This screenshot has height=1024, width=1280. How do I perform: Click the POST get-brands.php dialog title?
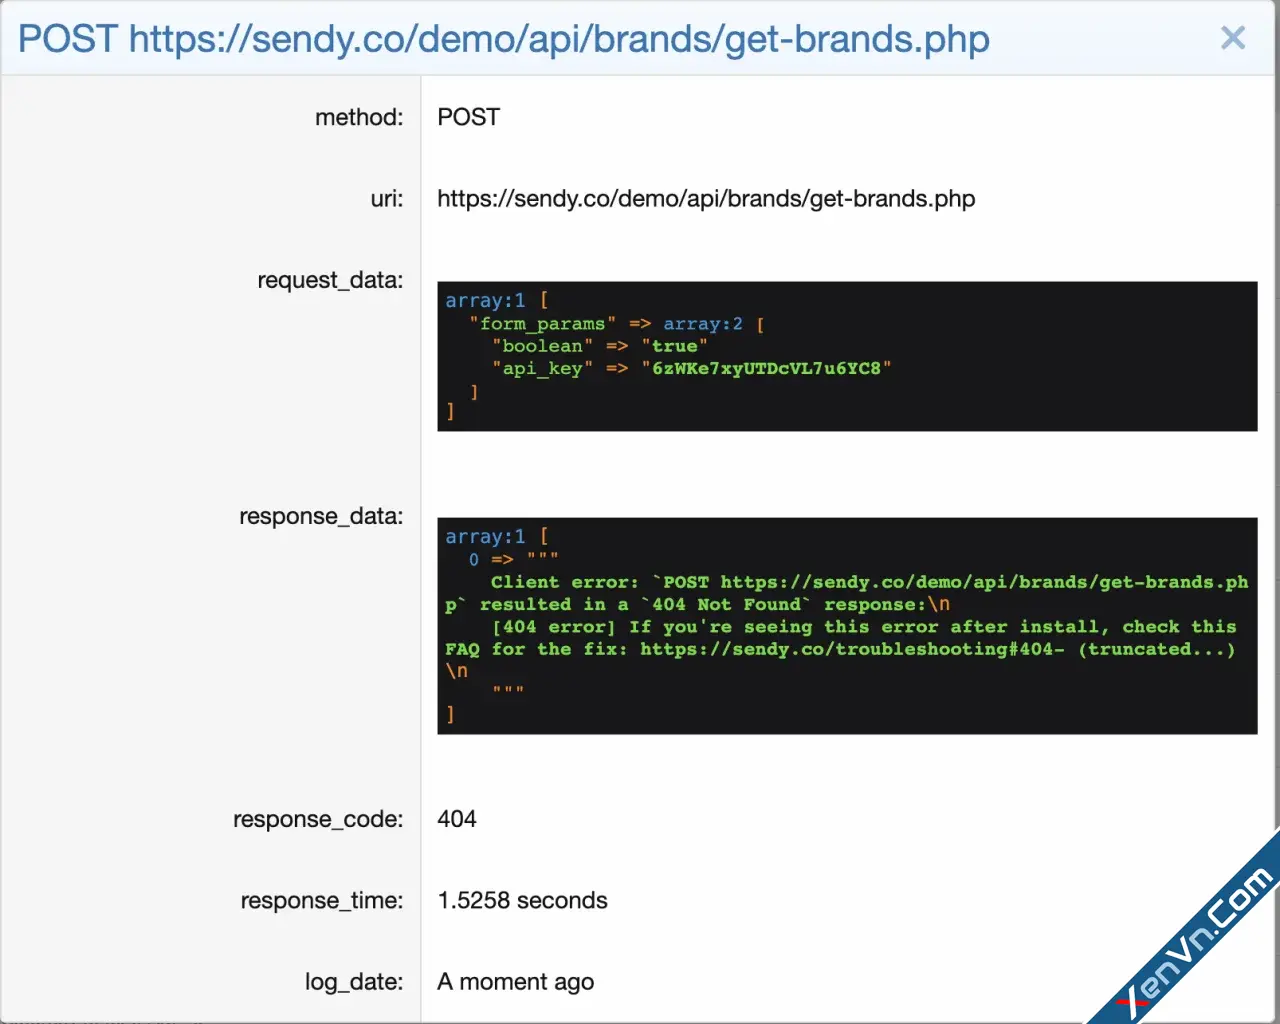coord(504,39)
